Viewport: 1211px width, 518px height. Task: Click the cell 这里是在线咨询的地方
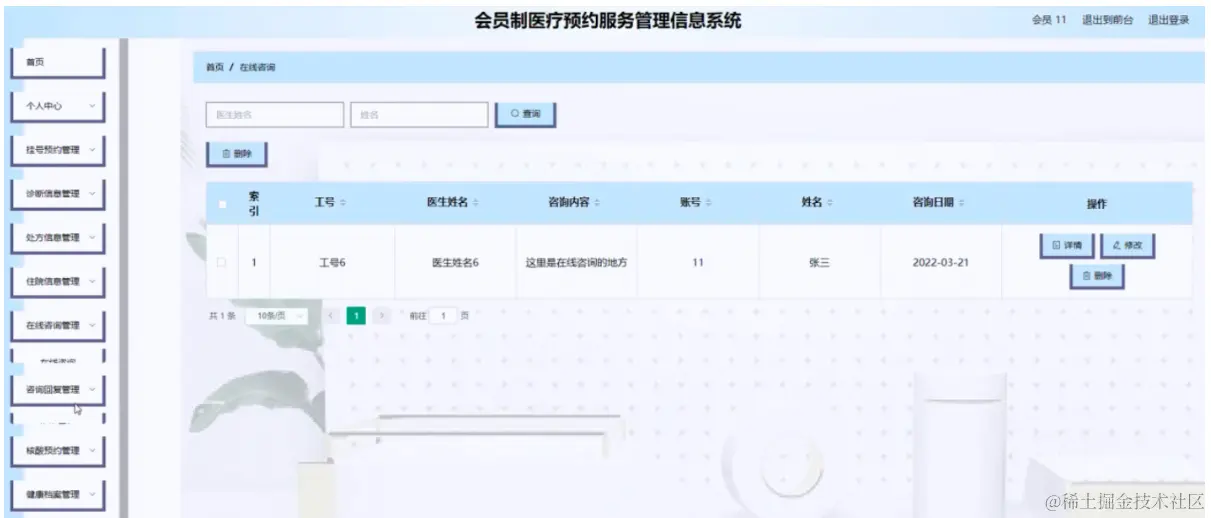[576, 263]
